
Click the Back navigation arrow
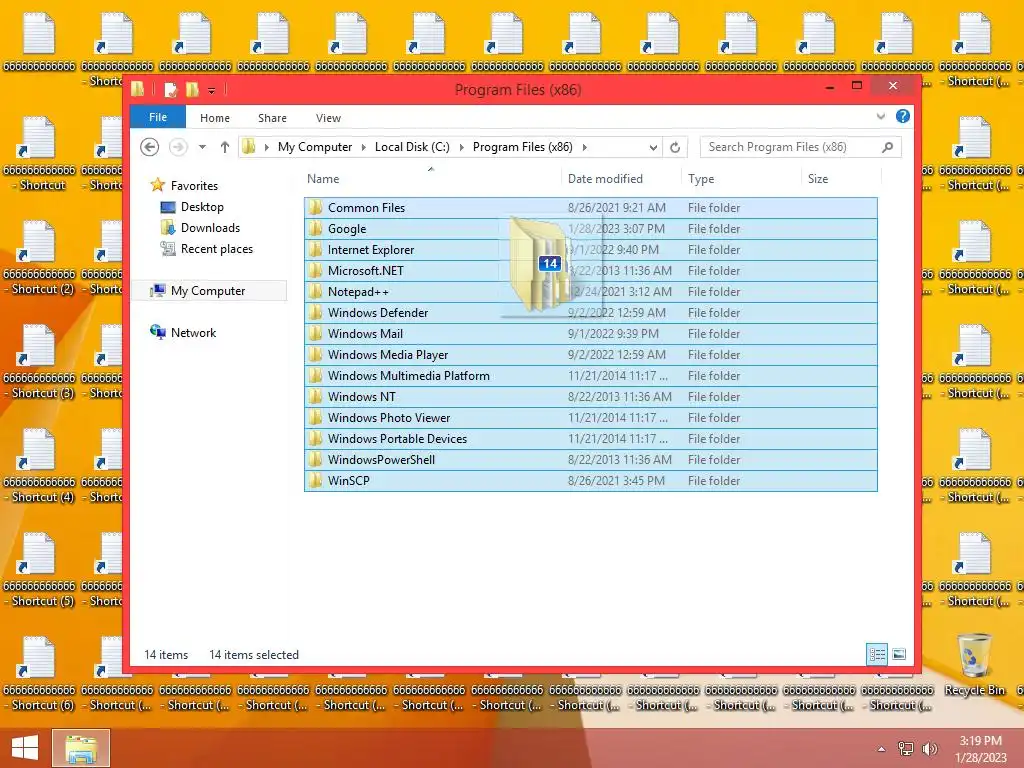pyautogui.click(x=150, y=148)
